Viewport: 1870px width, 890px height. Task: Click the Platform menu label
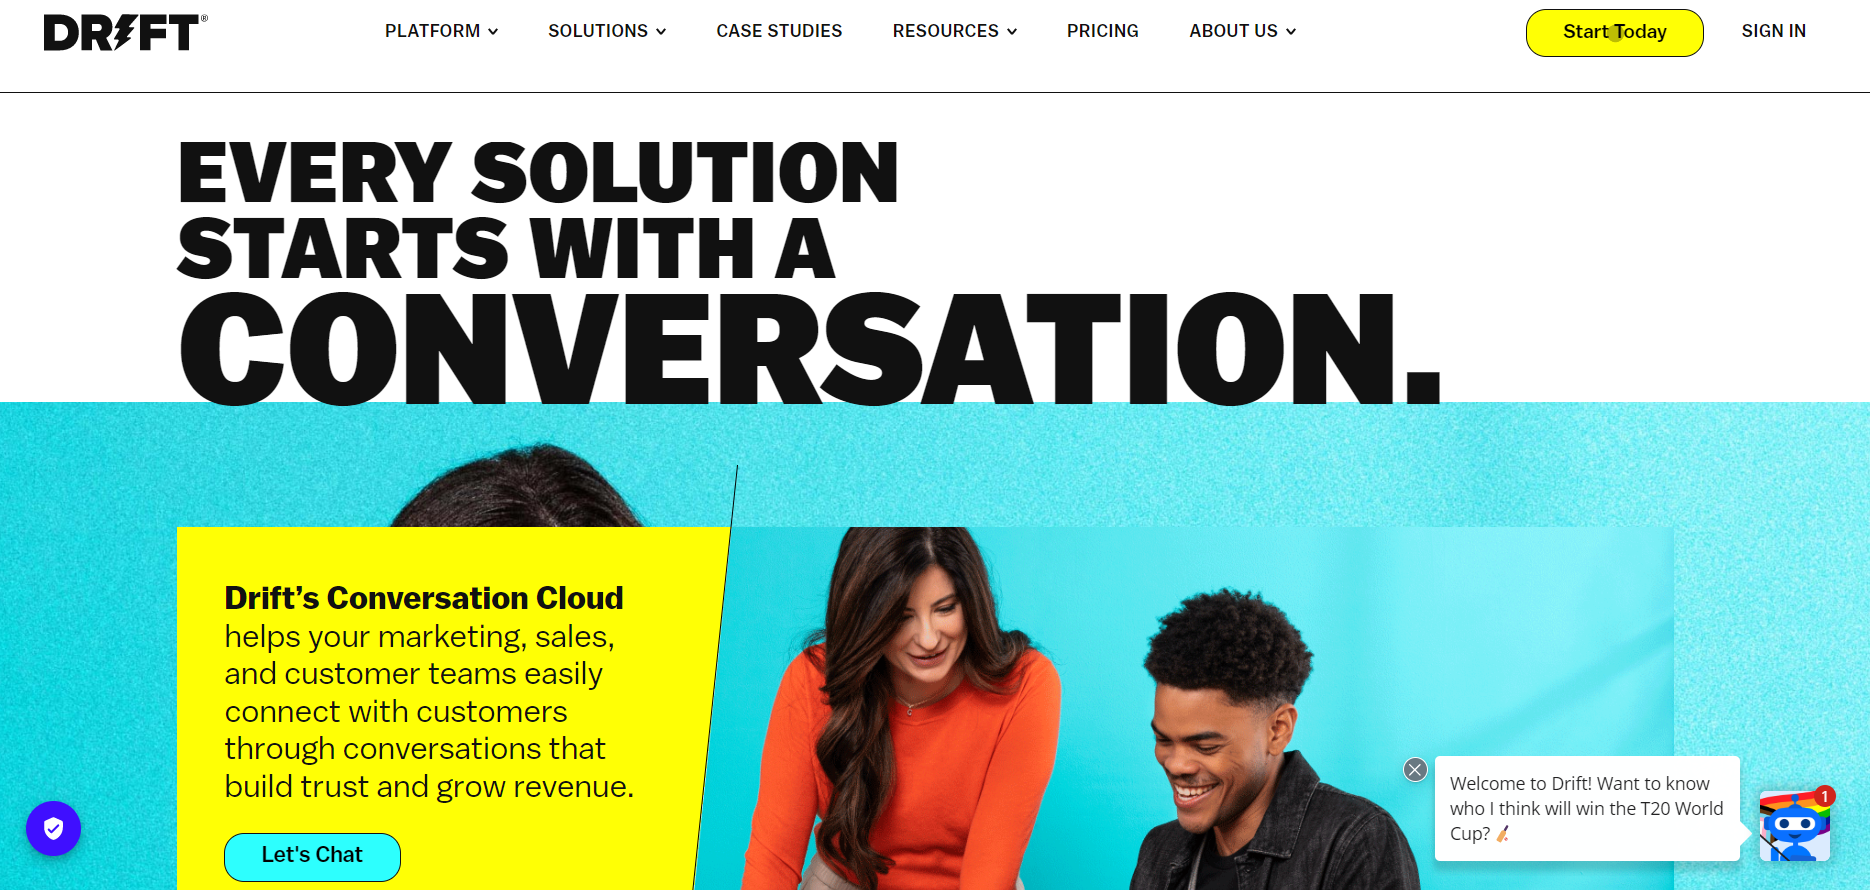(432, 31)
